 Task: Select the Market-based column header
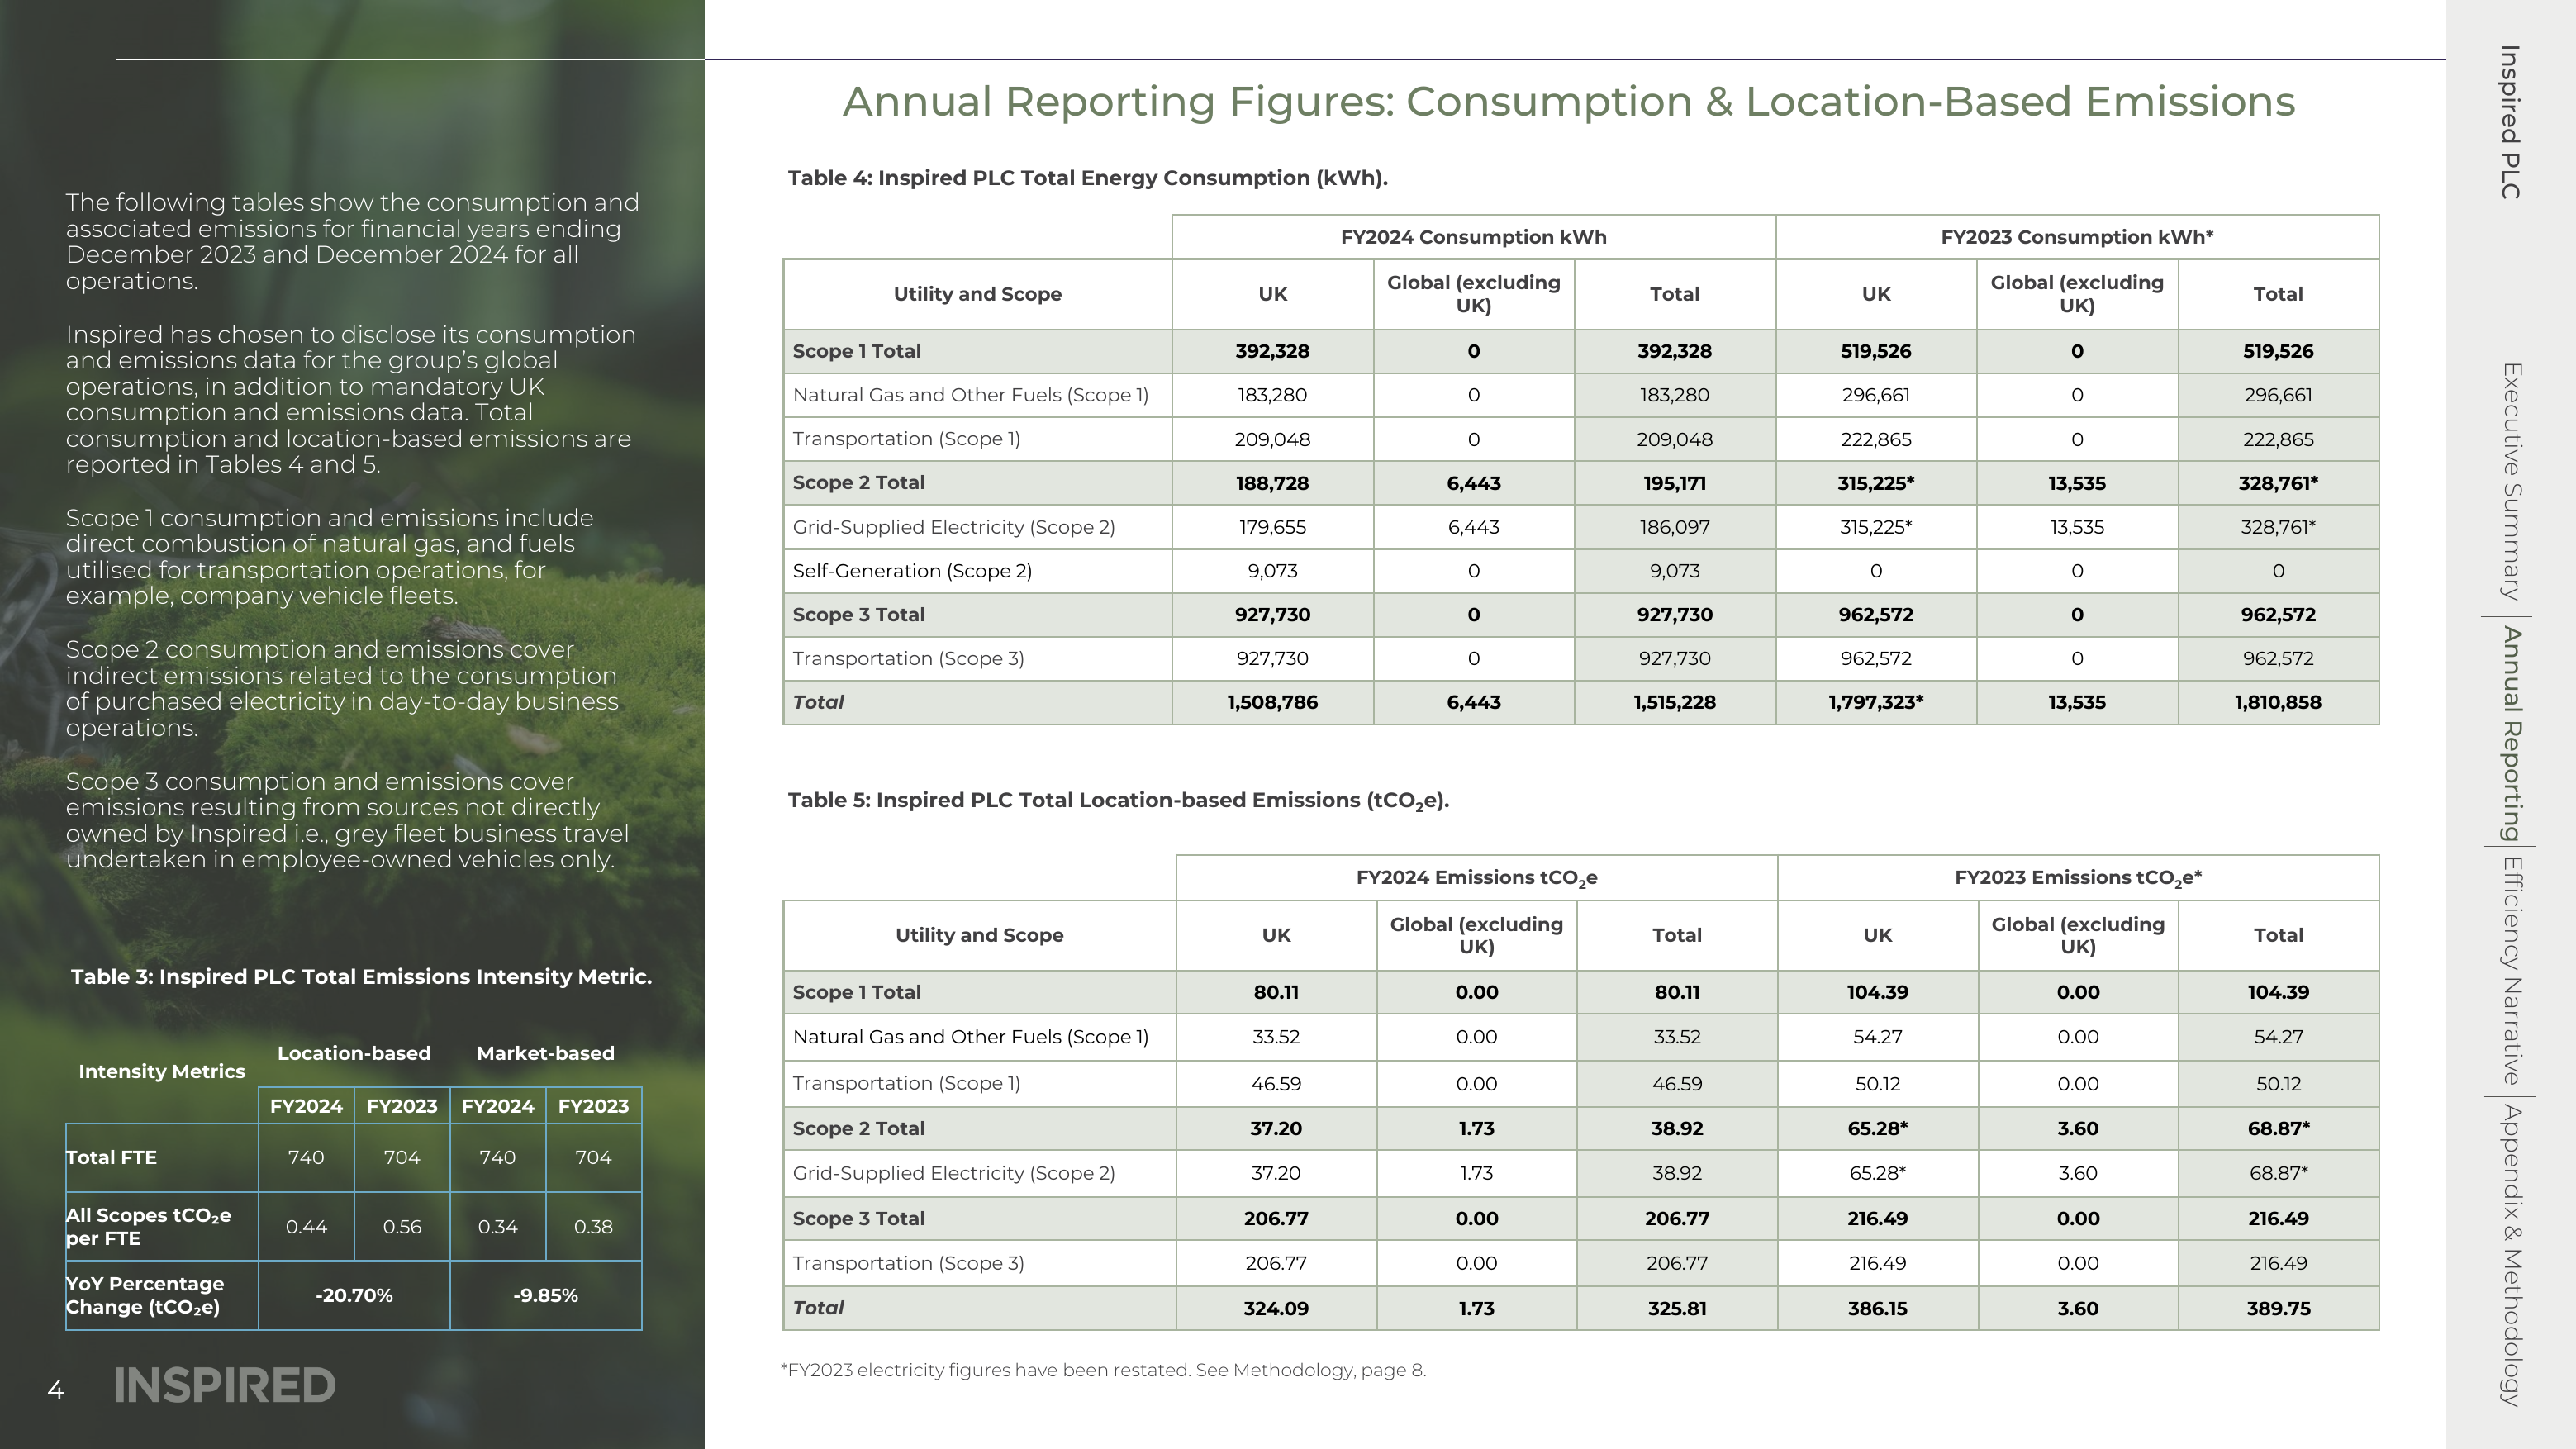tap(545, 1053)
